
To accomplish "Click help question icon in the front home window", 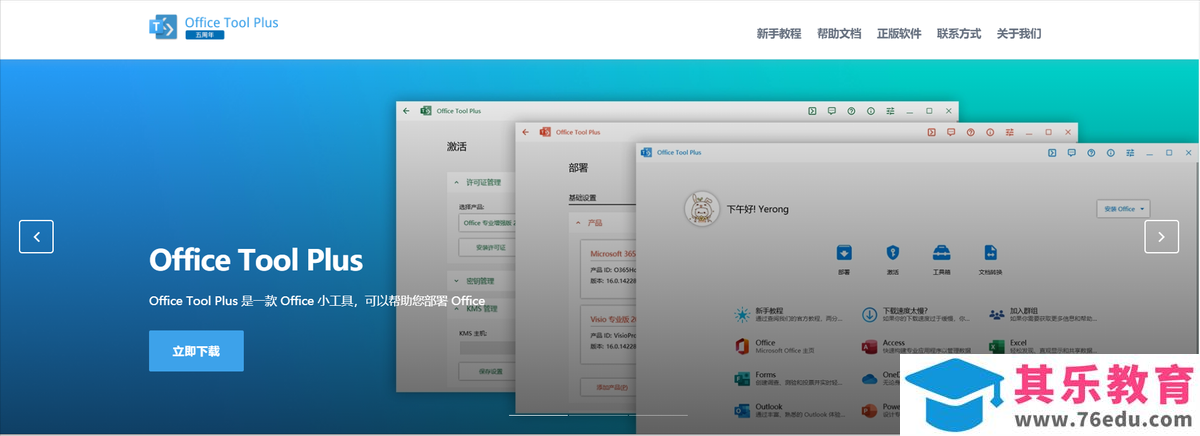I will (1091, 153).
